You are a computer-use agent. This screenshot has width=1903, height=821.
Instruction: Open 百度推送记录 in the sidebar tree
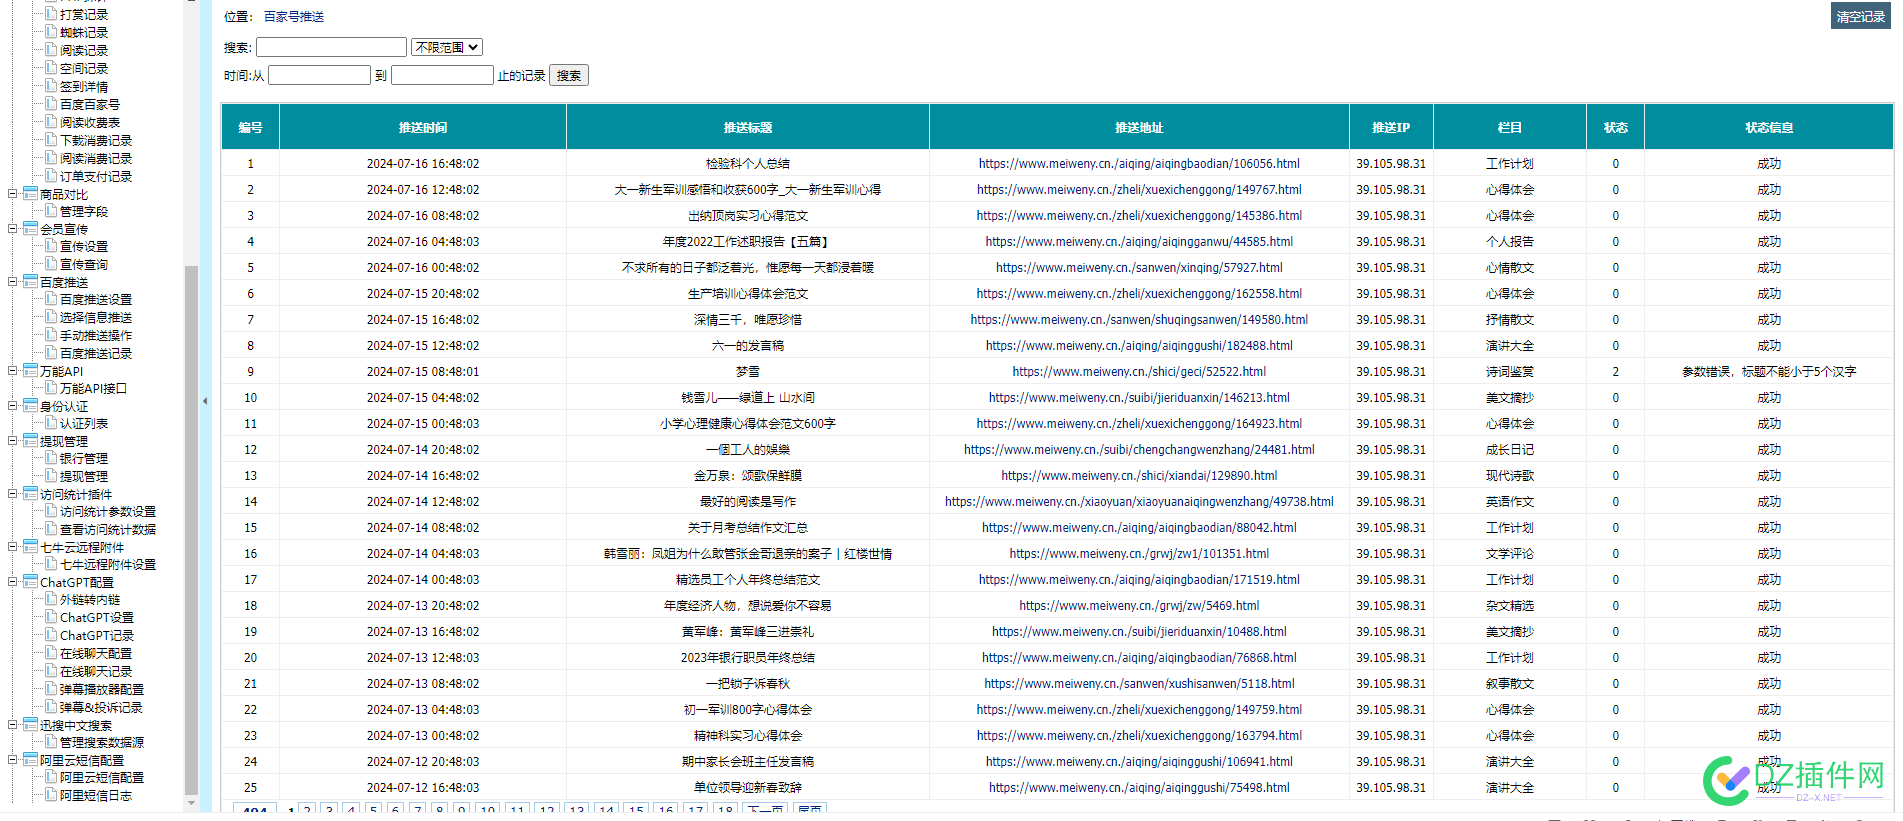tap(96, 354)
